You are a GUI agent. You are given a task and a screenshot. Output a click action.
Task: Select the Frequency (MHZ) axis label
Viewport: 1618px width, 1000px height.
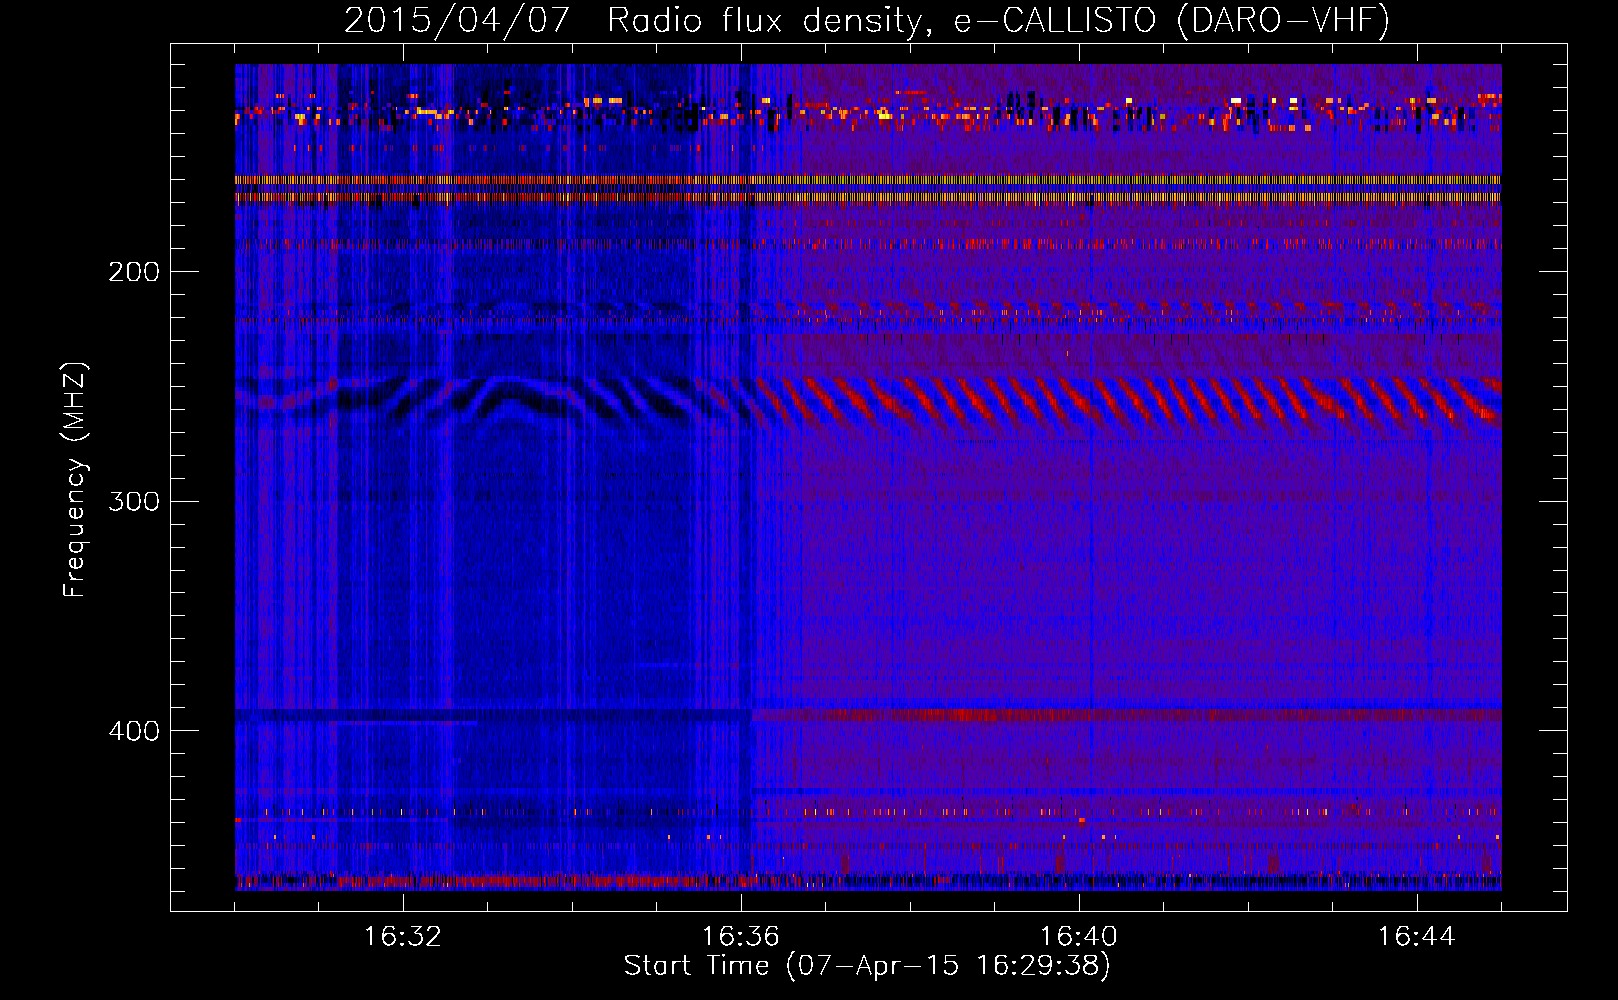pos(75,480)
